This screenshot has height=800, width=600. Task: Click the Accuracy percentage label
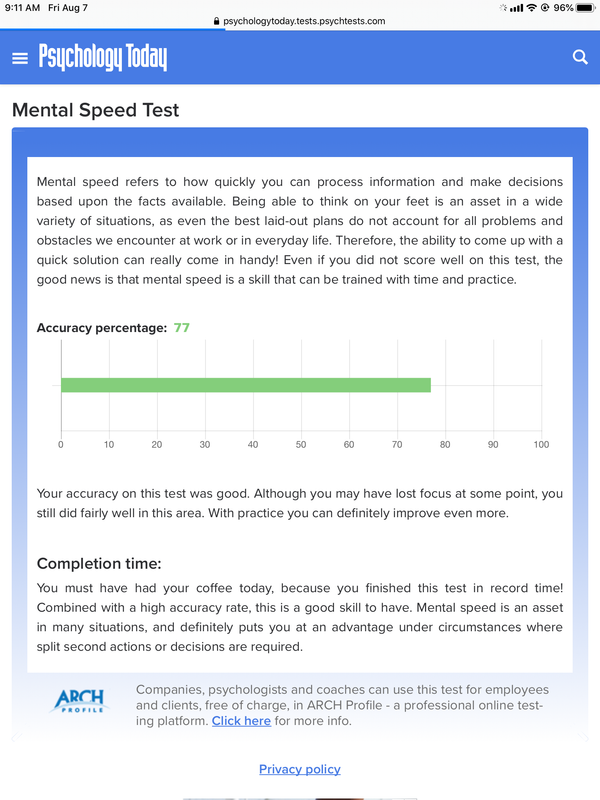(x=102, y=328)
